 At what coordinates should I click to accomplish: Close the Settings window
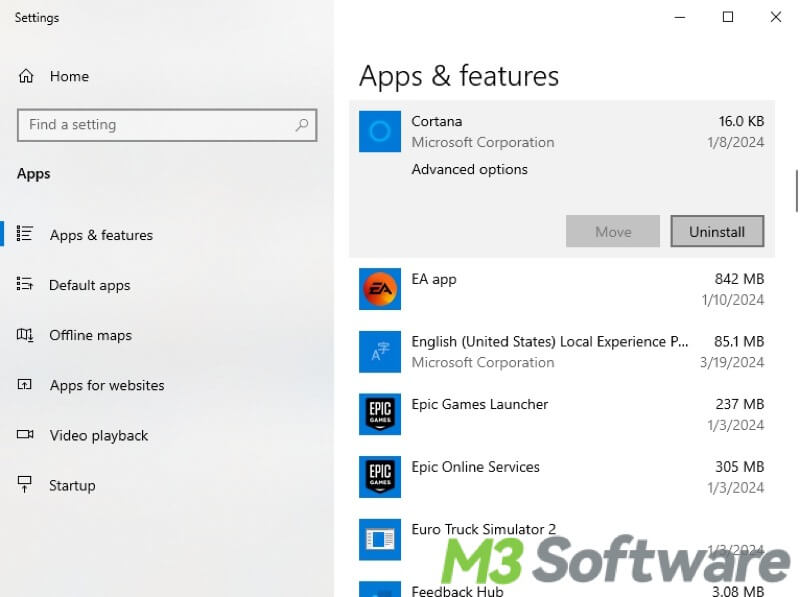click(x=776, y=17)
